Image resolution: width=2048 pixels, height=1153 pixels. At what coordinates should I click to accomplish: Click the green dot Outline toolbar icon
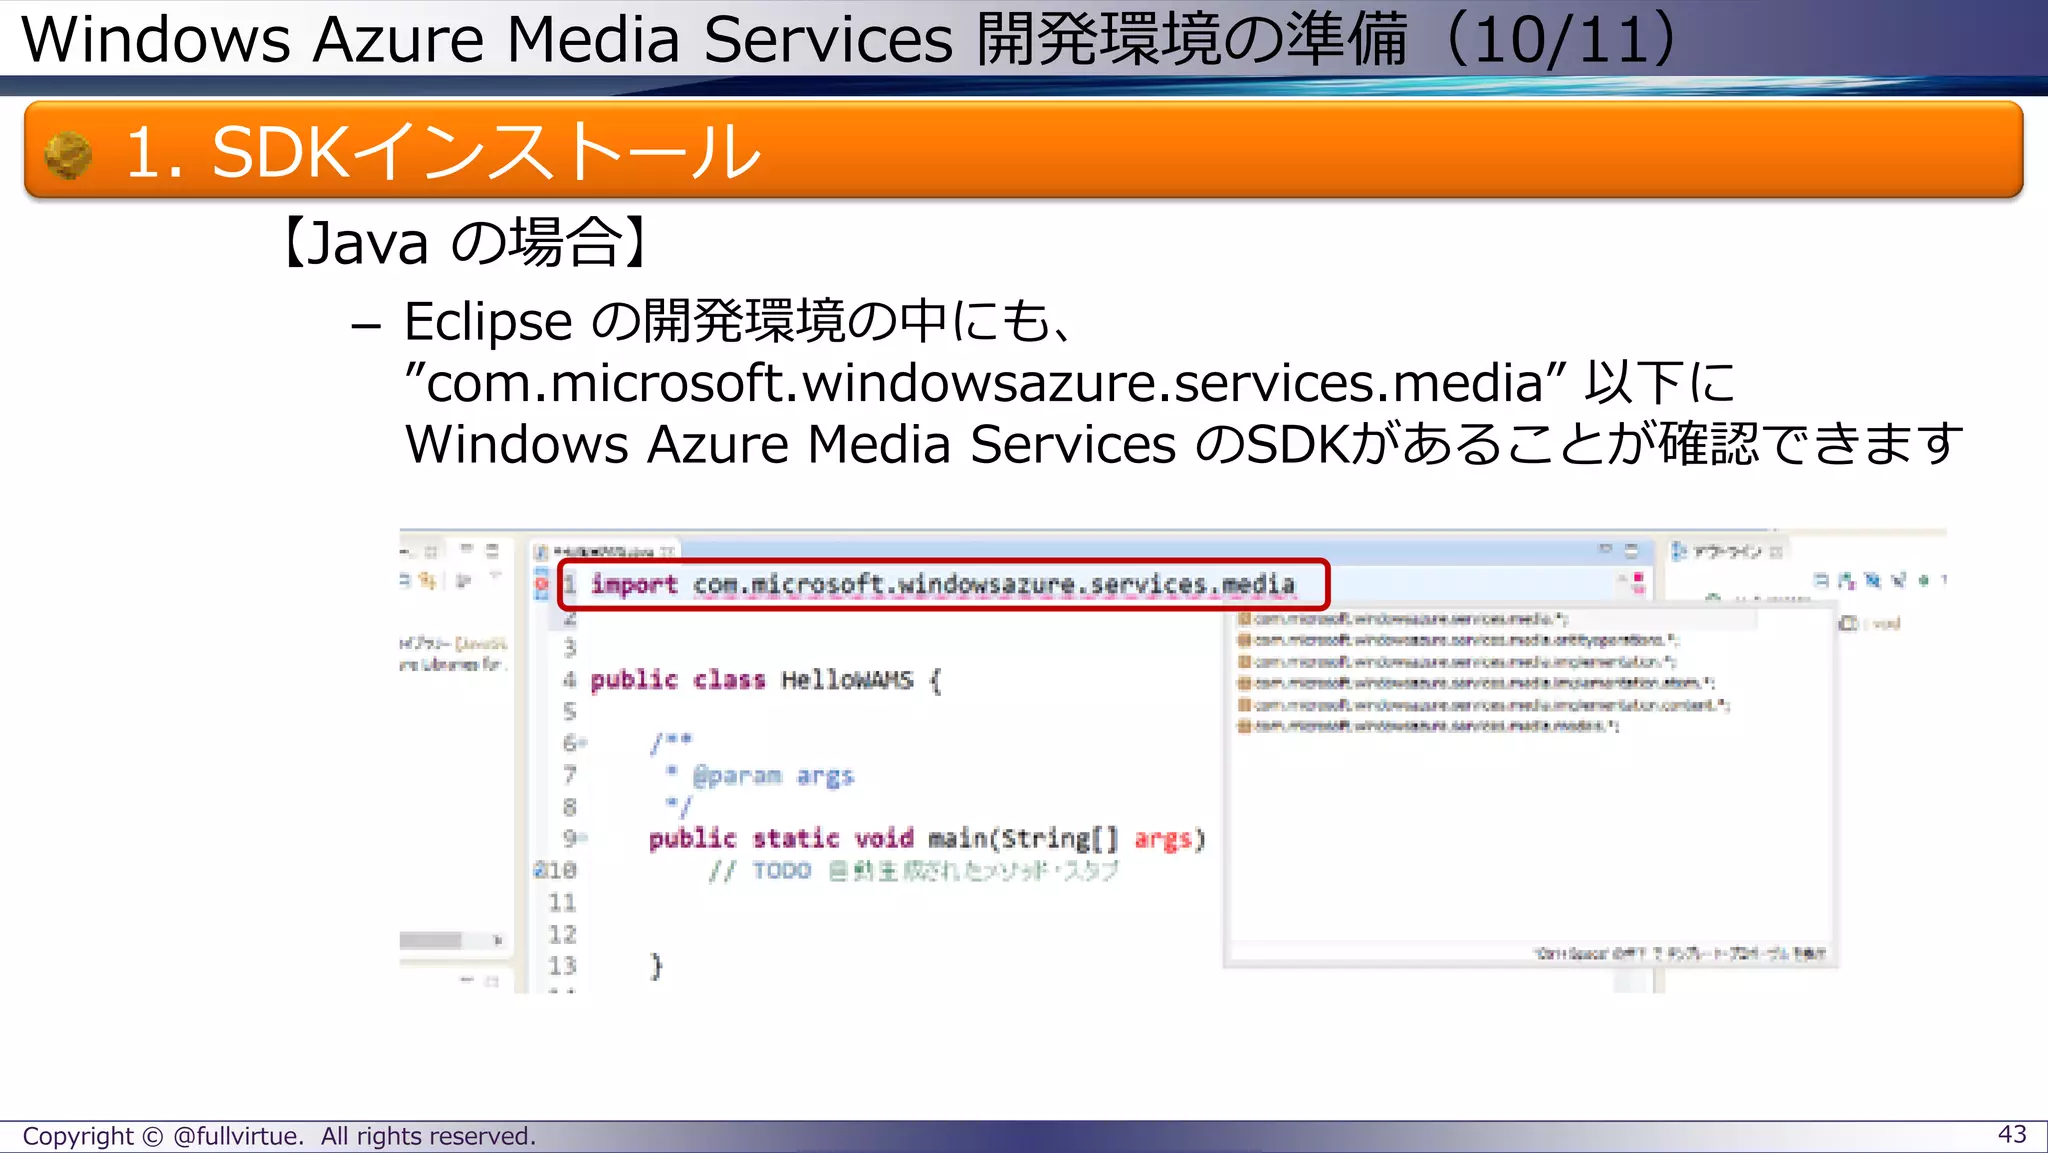pyautogui.click(x=1923, y=580)
